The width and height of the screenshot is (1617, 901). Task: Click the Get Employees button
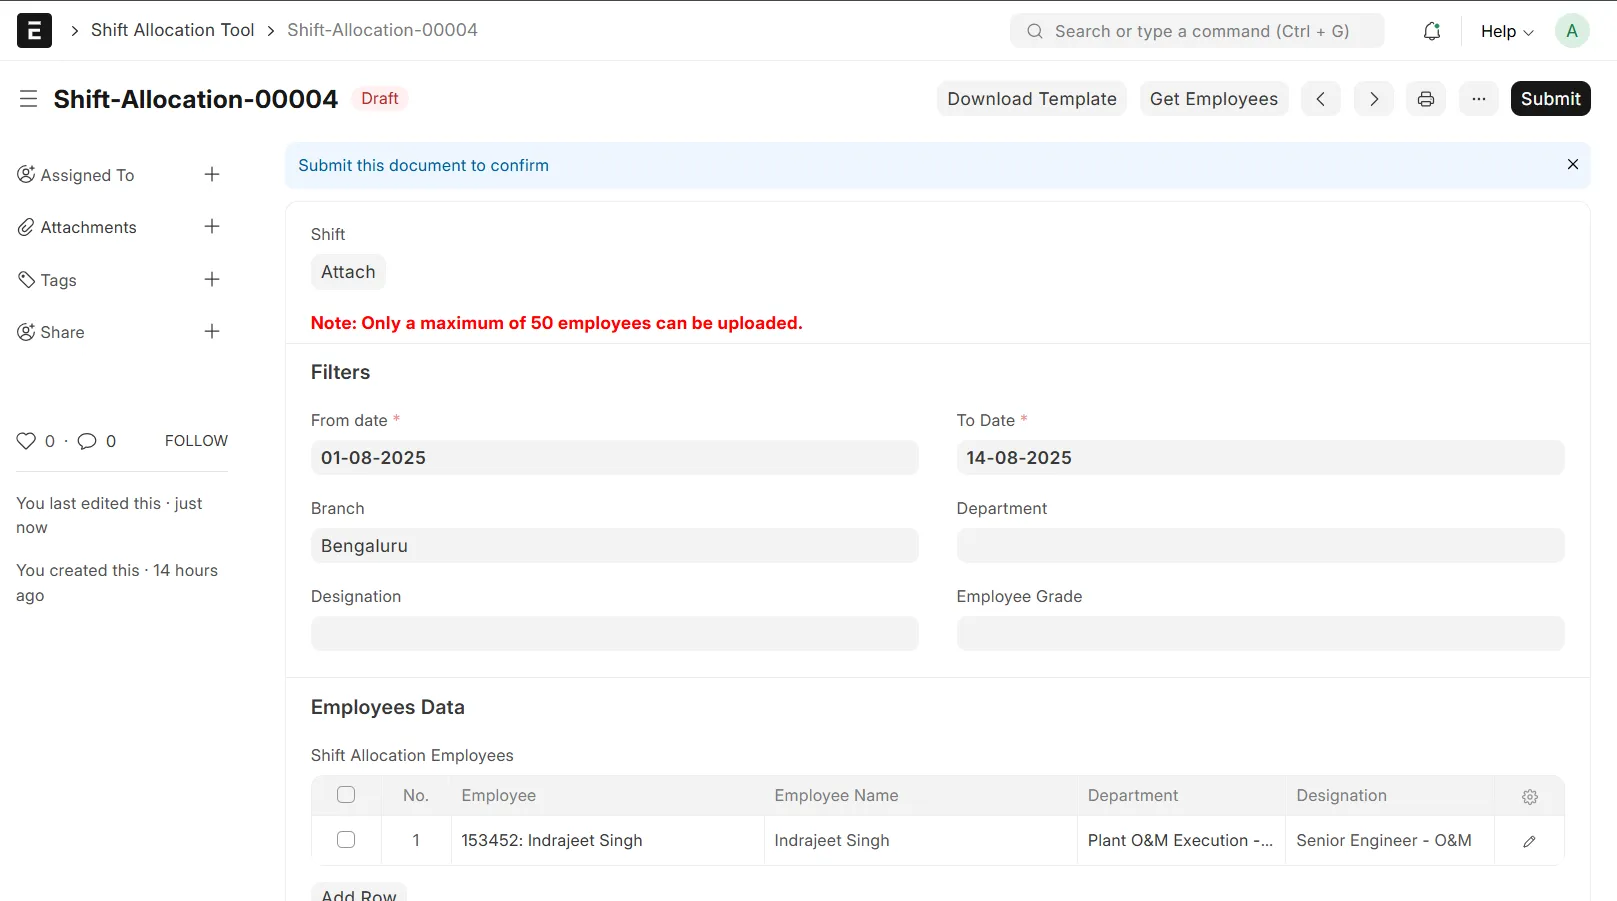[x=1214, y=99]
